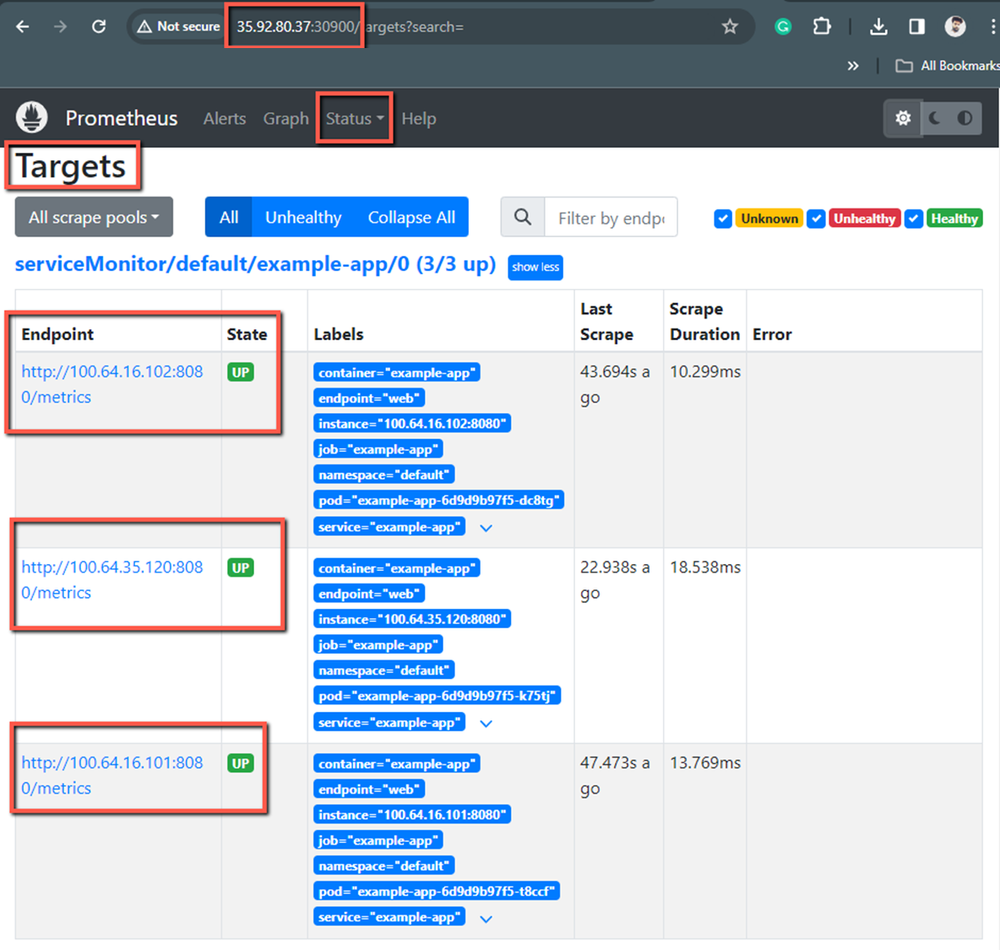
Task: Switch to the Alerts page
Action: (x=224, y=118)
